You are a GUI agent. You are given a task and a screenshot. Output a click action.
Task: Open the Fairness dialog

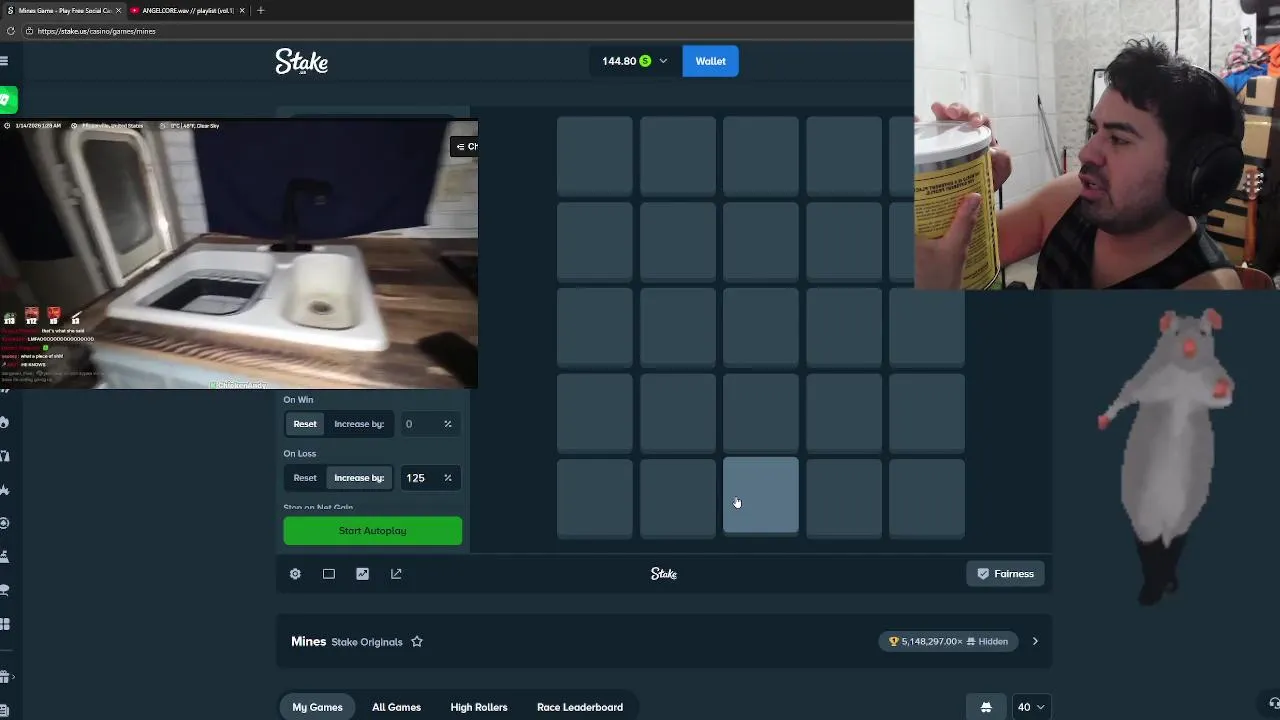pyautogui.click(x=1005, y=574)
